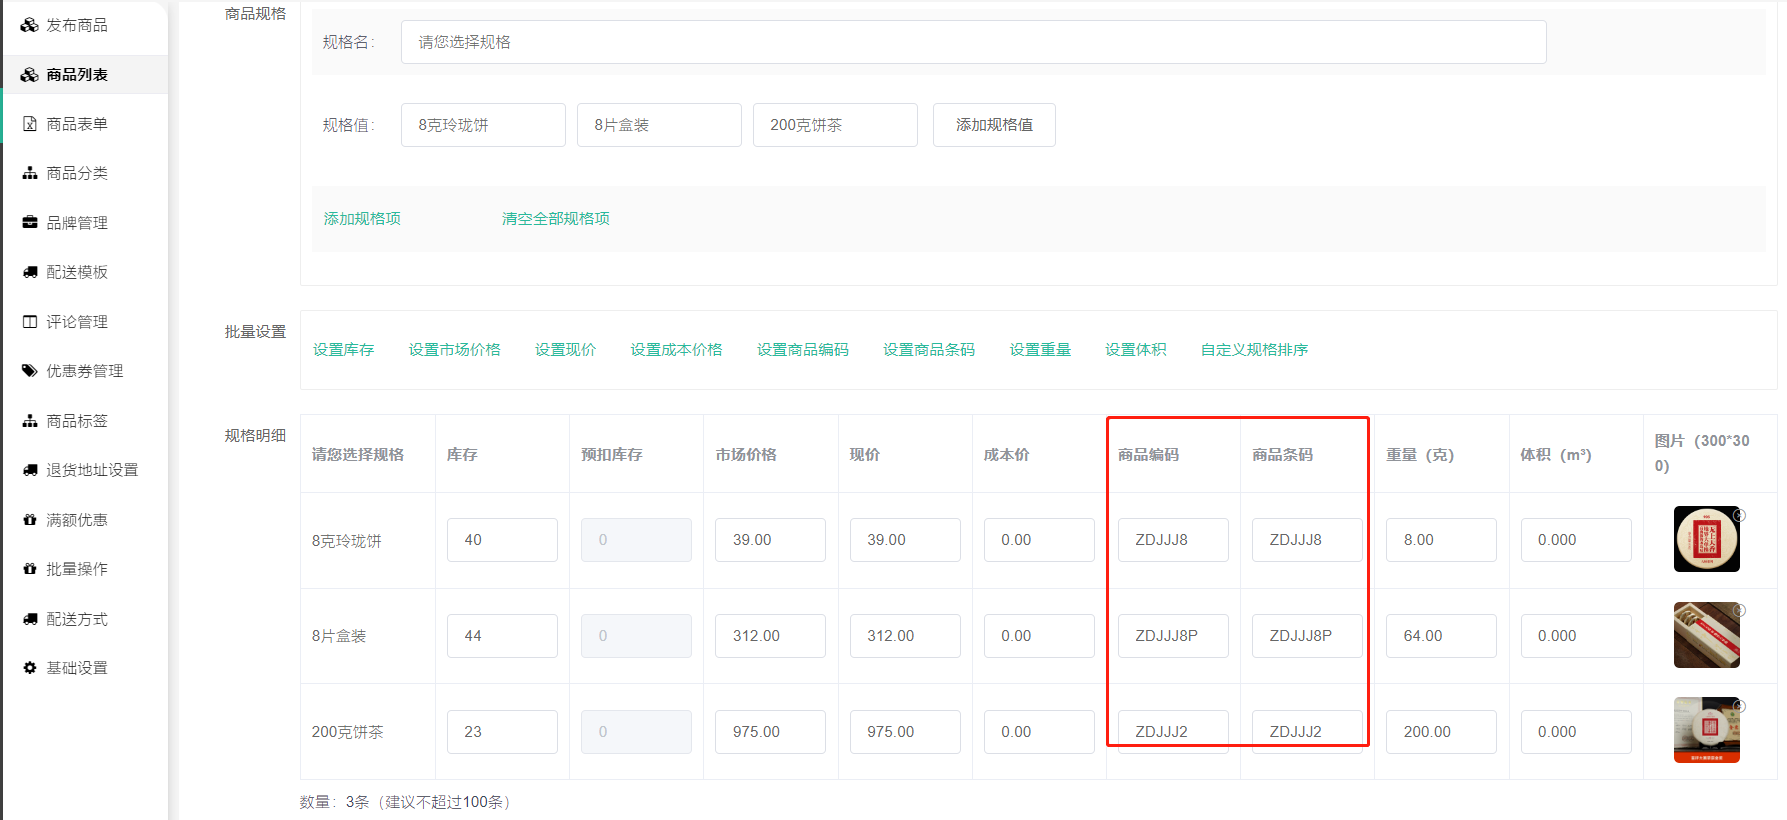Click 自定义规格排序 link
The width and height of the screenshot is (1787, 820).
click(1254, 350)
